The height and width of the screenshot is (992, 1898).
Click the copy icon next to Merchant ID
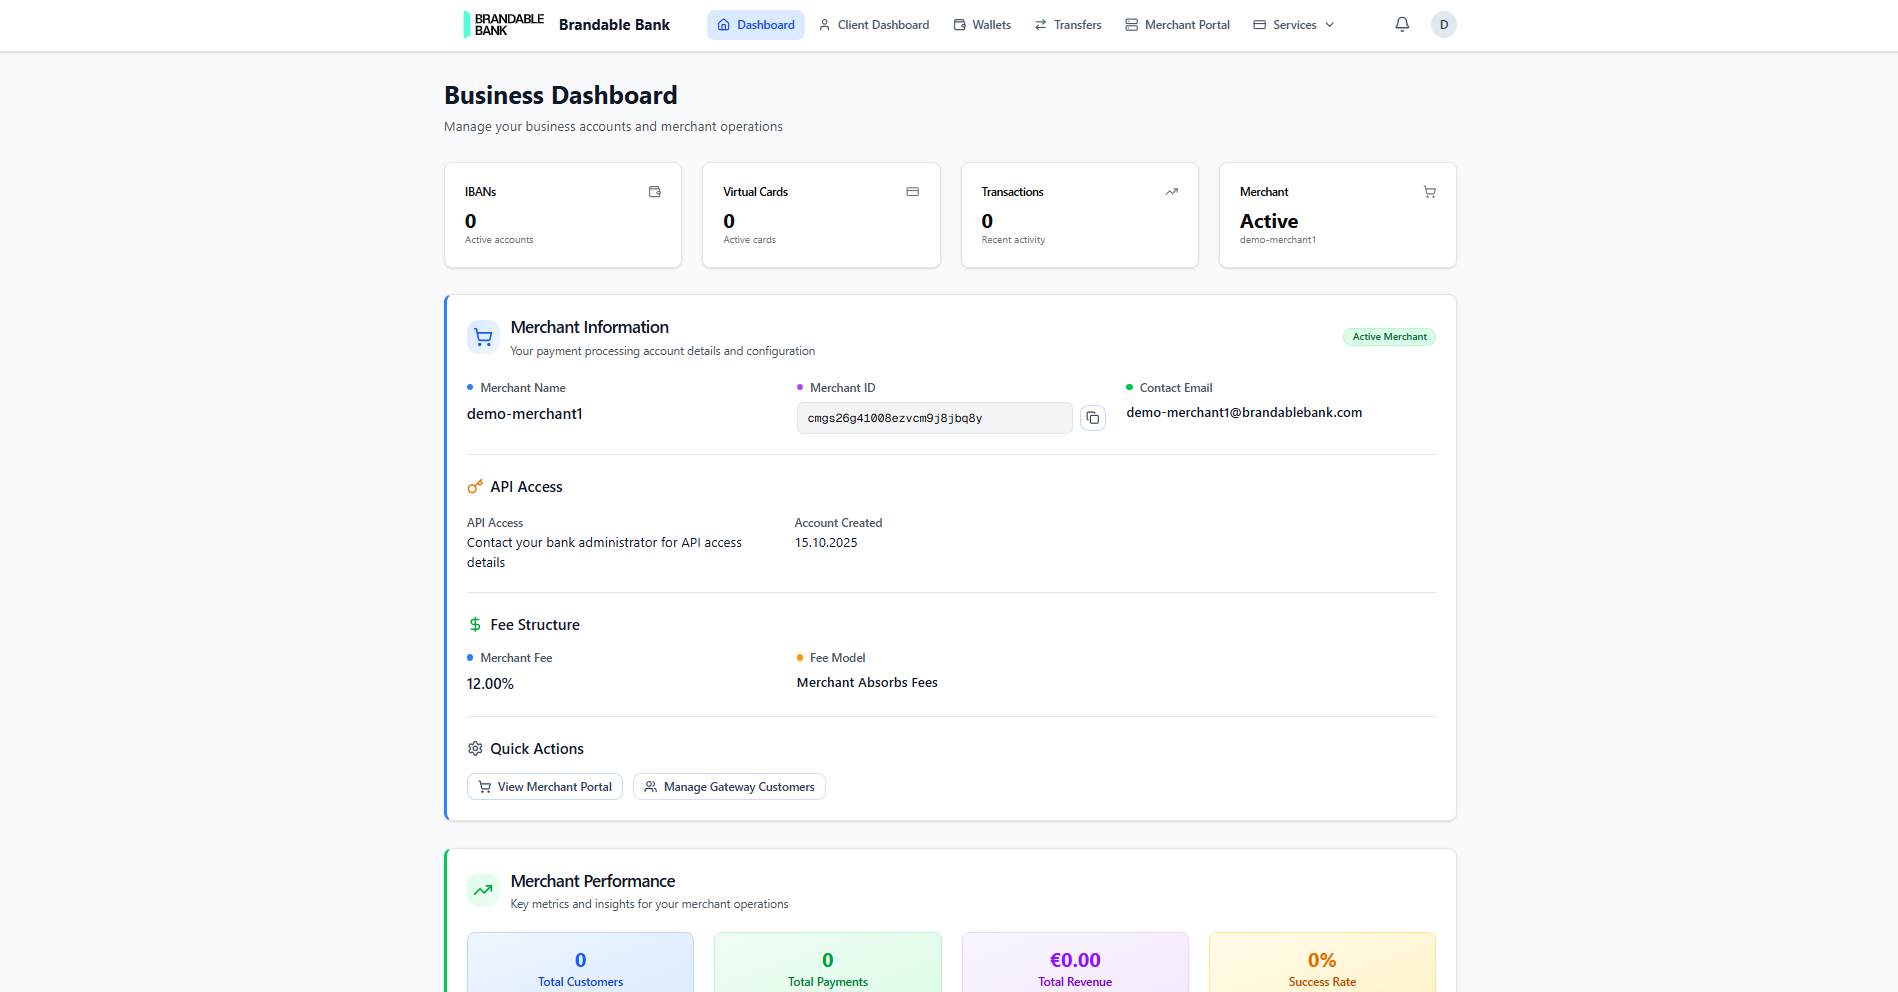(1092, 417)
